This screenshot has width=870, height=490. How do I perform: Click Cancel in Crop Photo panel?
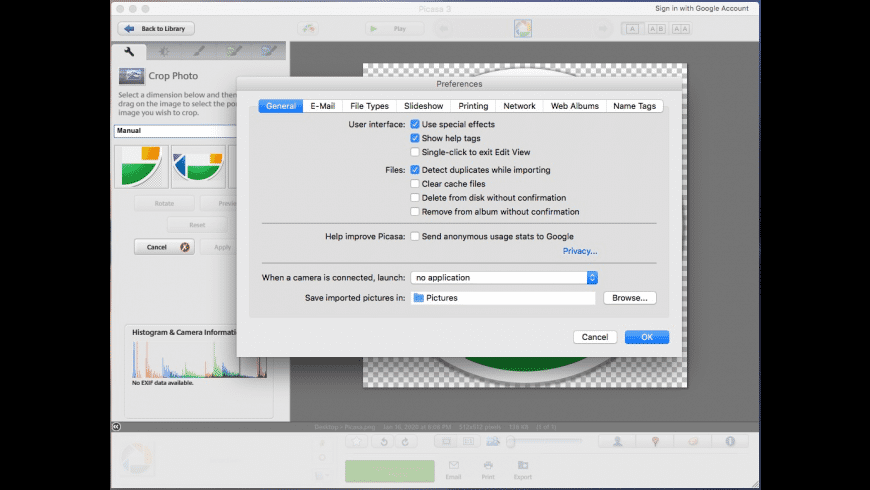(164, 247)
